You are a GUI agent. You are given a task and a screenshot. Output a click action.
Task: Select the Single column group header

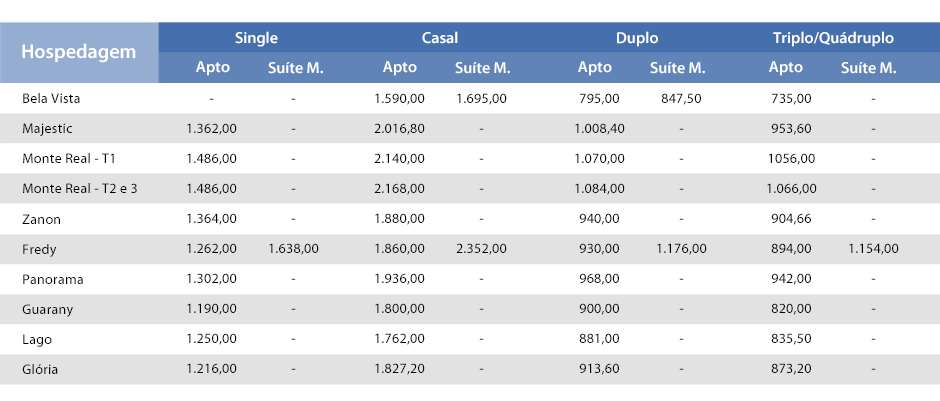[256, 38]
